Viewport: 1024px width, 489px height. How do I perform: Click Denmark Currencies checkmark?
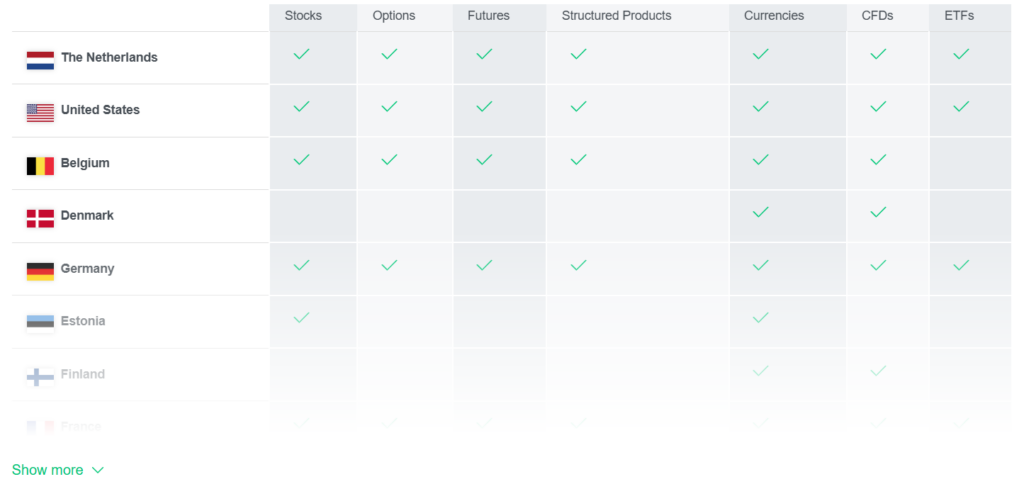pyautogui.click(x=760, y=212)
